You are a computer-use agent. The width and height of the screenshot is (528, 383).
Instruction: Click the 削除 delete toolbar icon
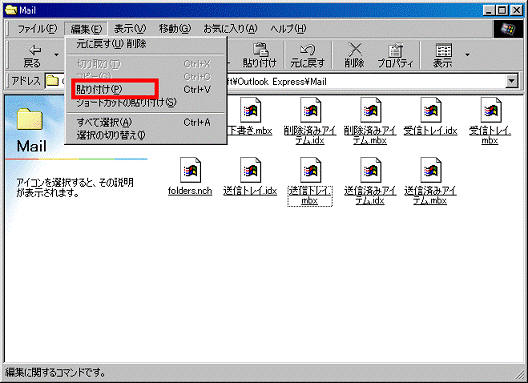coord(354,56)
